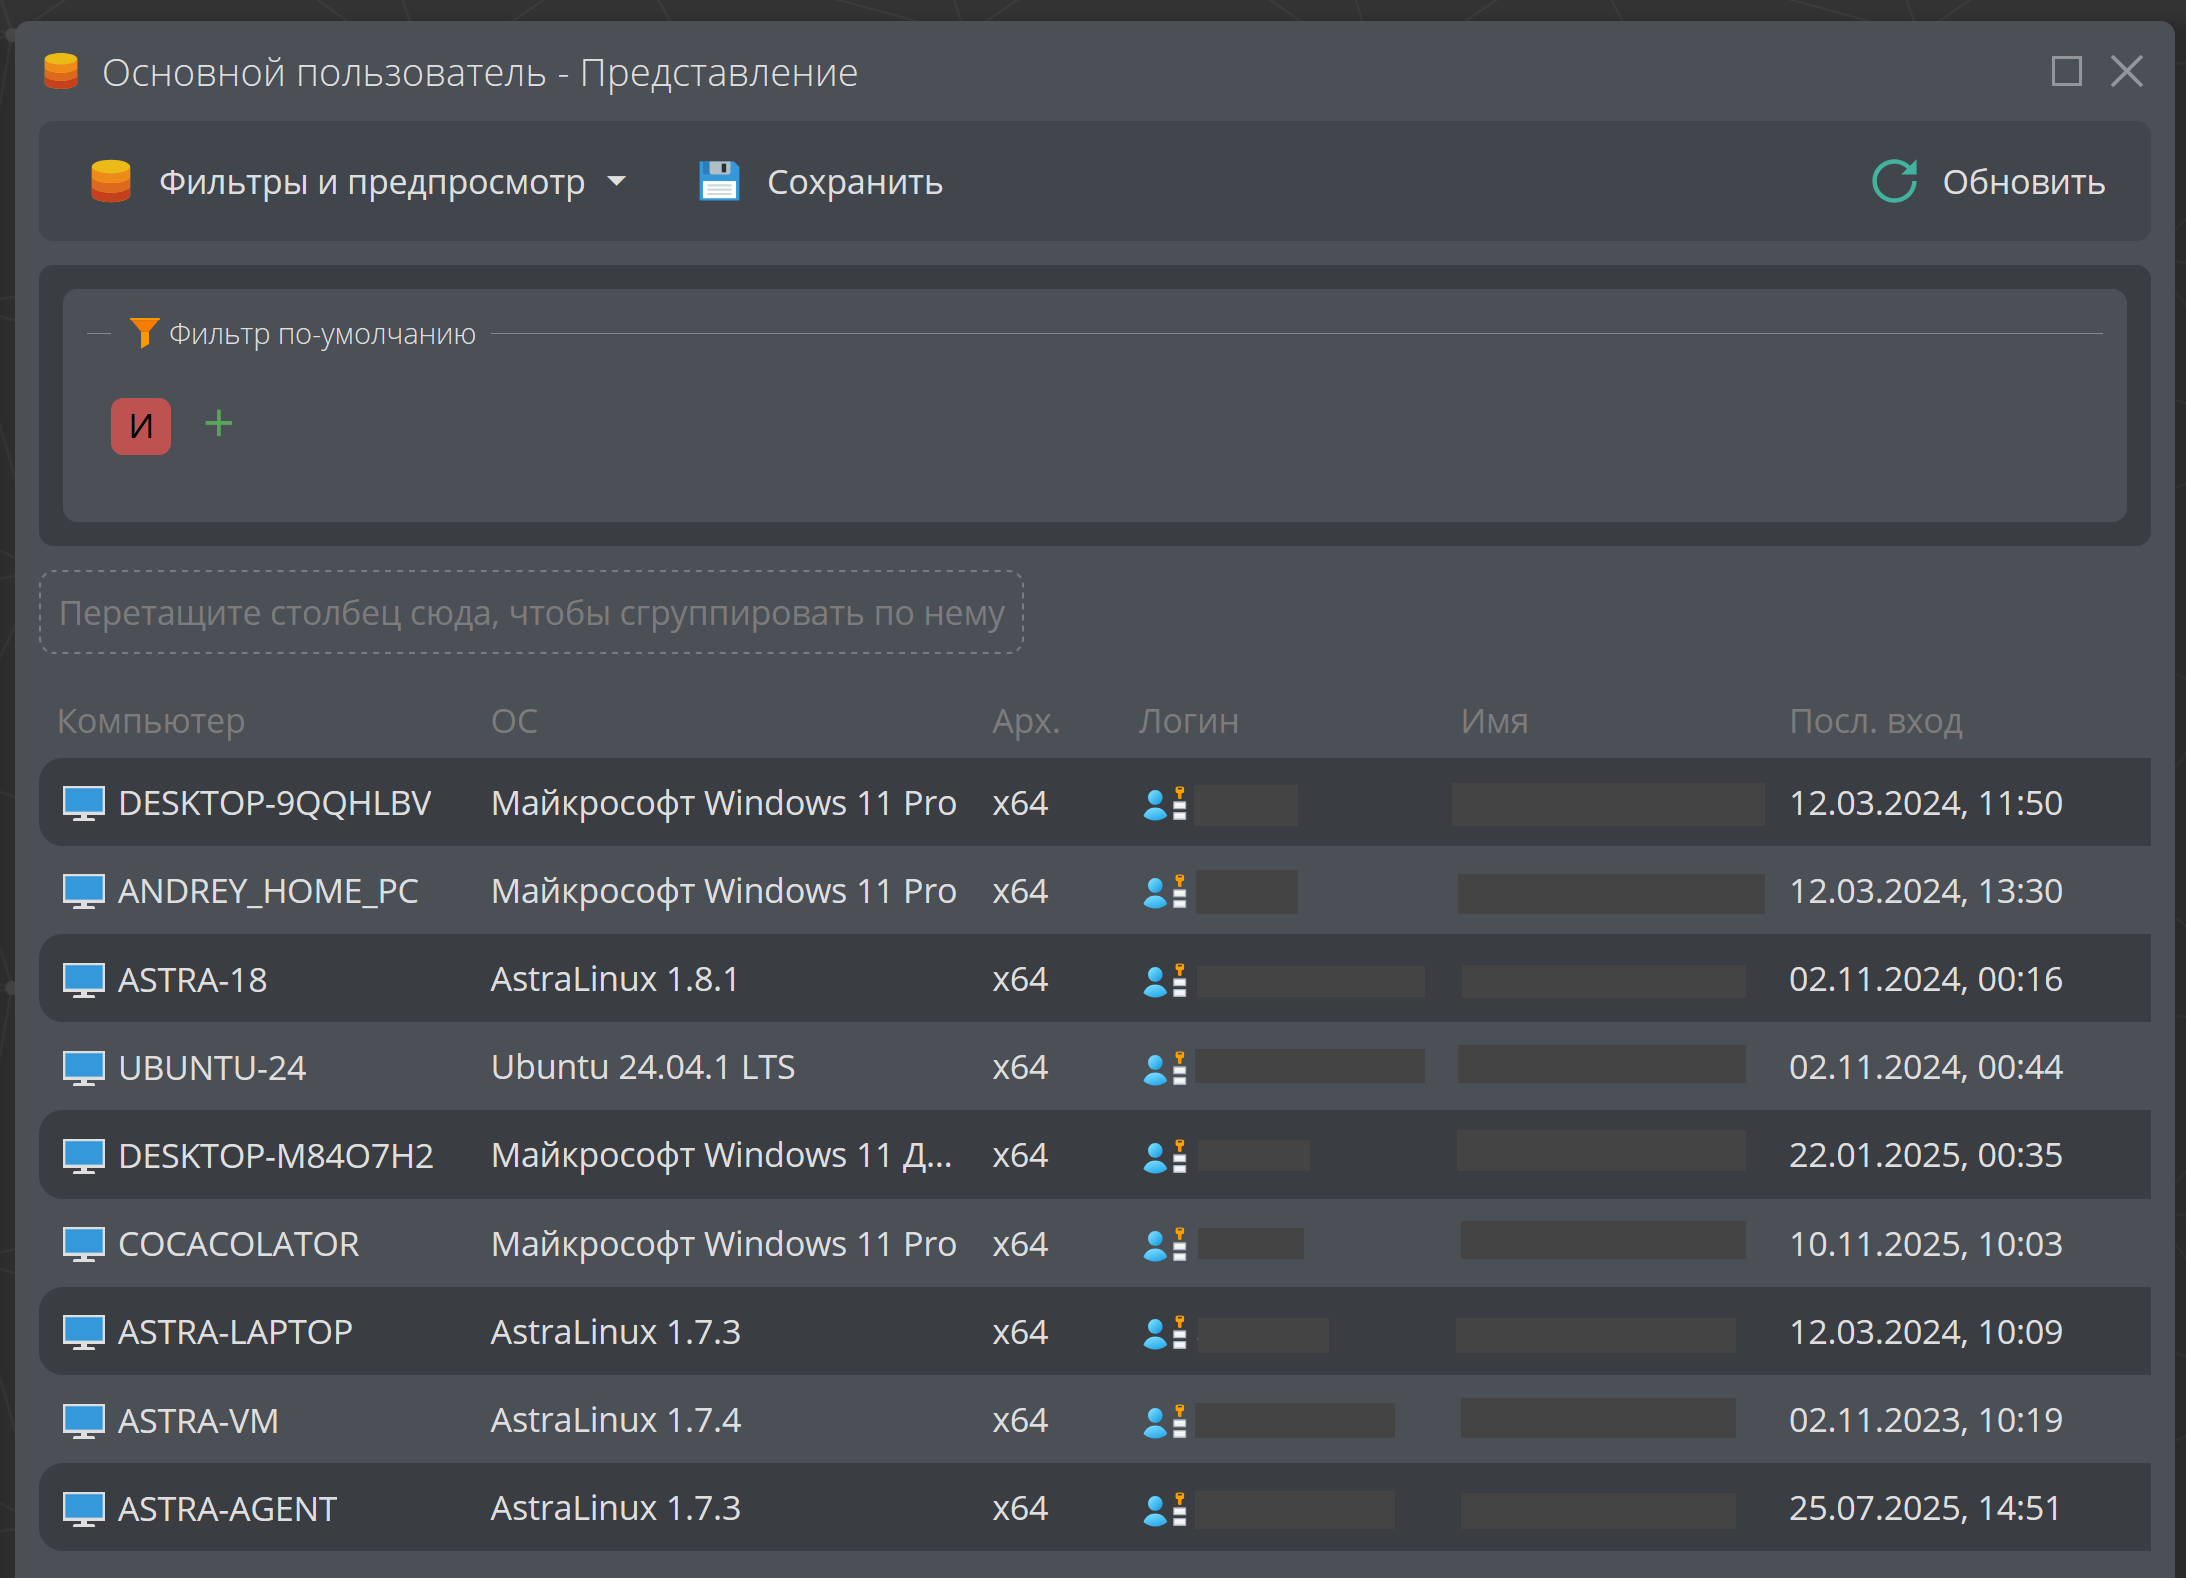
Task: Click monitor icon of DESKTOP-M84O7H2
Action: [x=84, y=1156]
